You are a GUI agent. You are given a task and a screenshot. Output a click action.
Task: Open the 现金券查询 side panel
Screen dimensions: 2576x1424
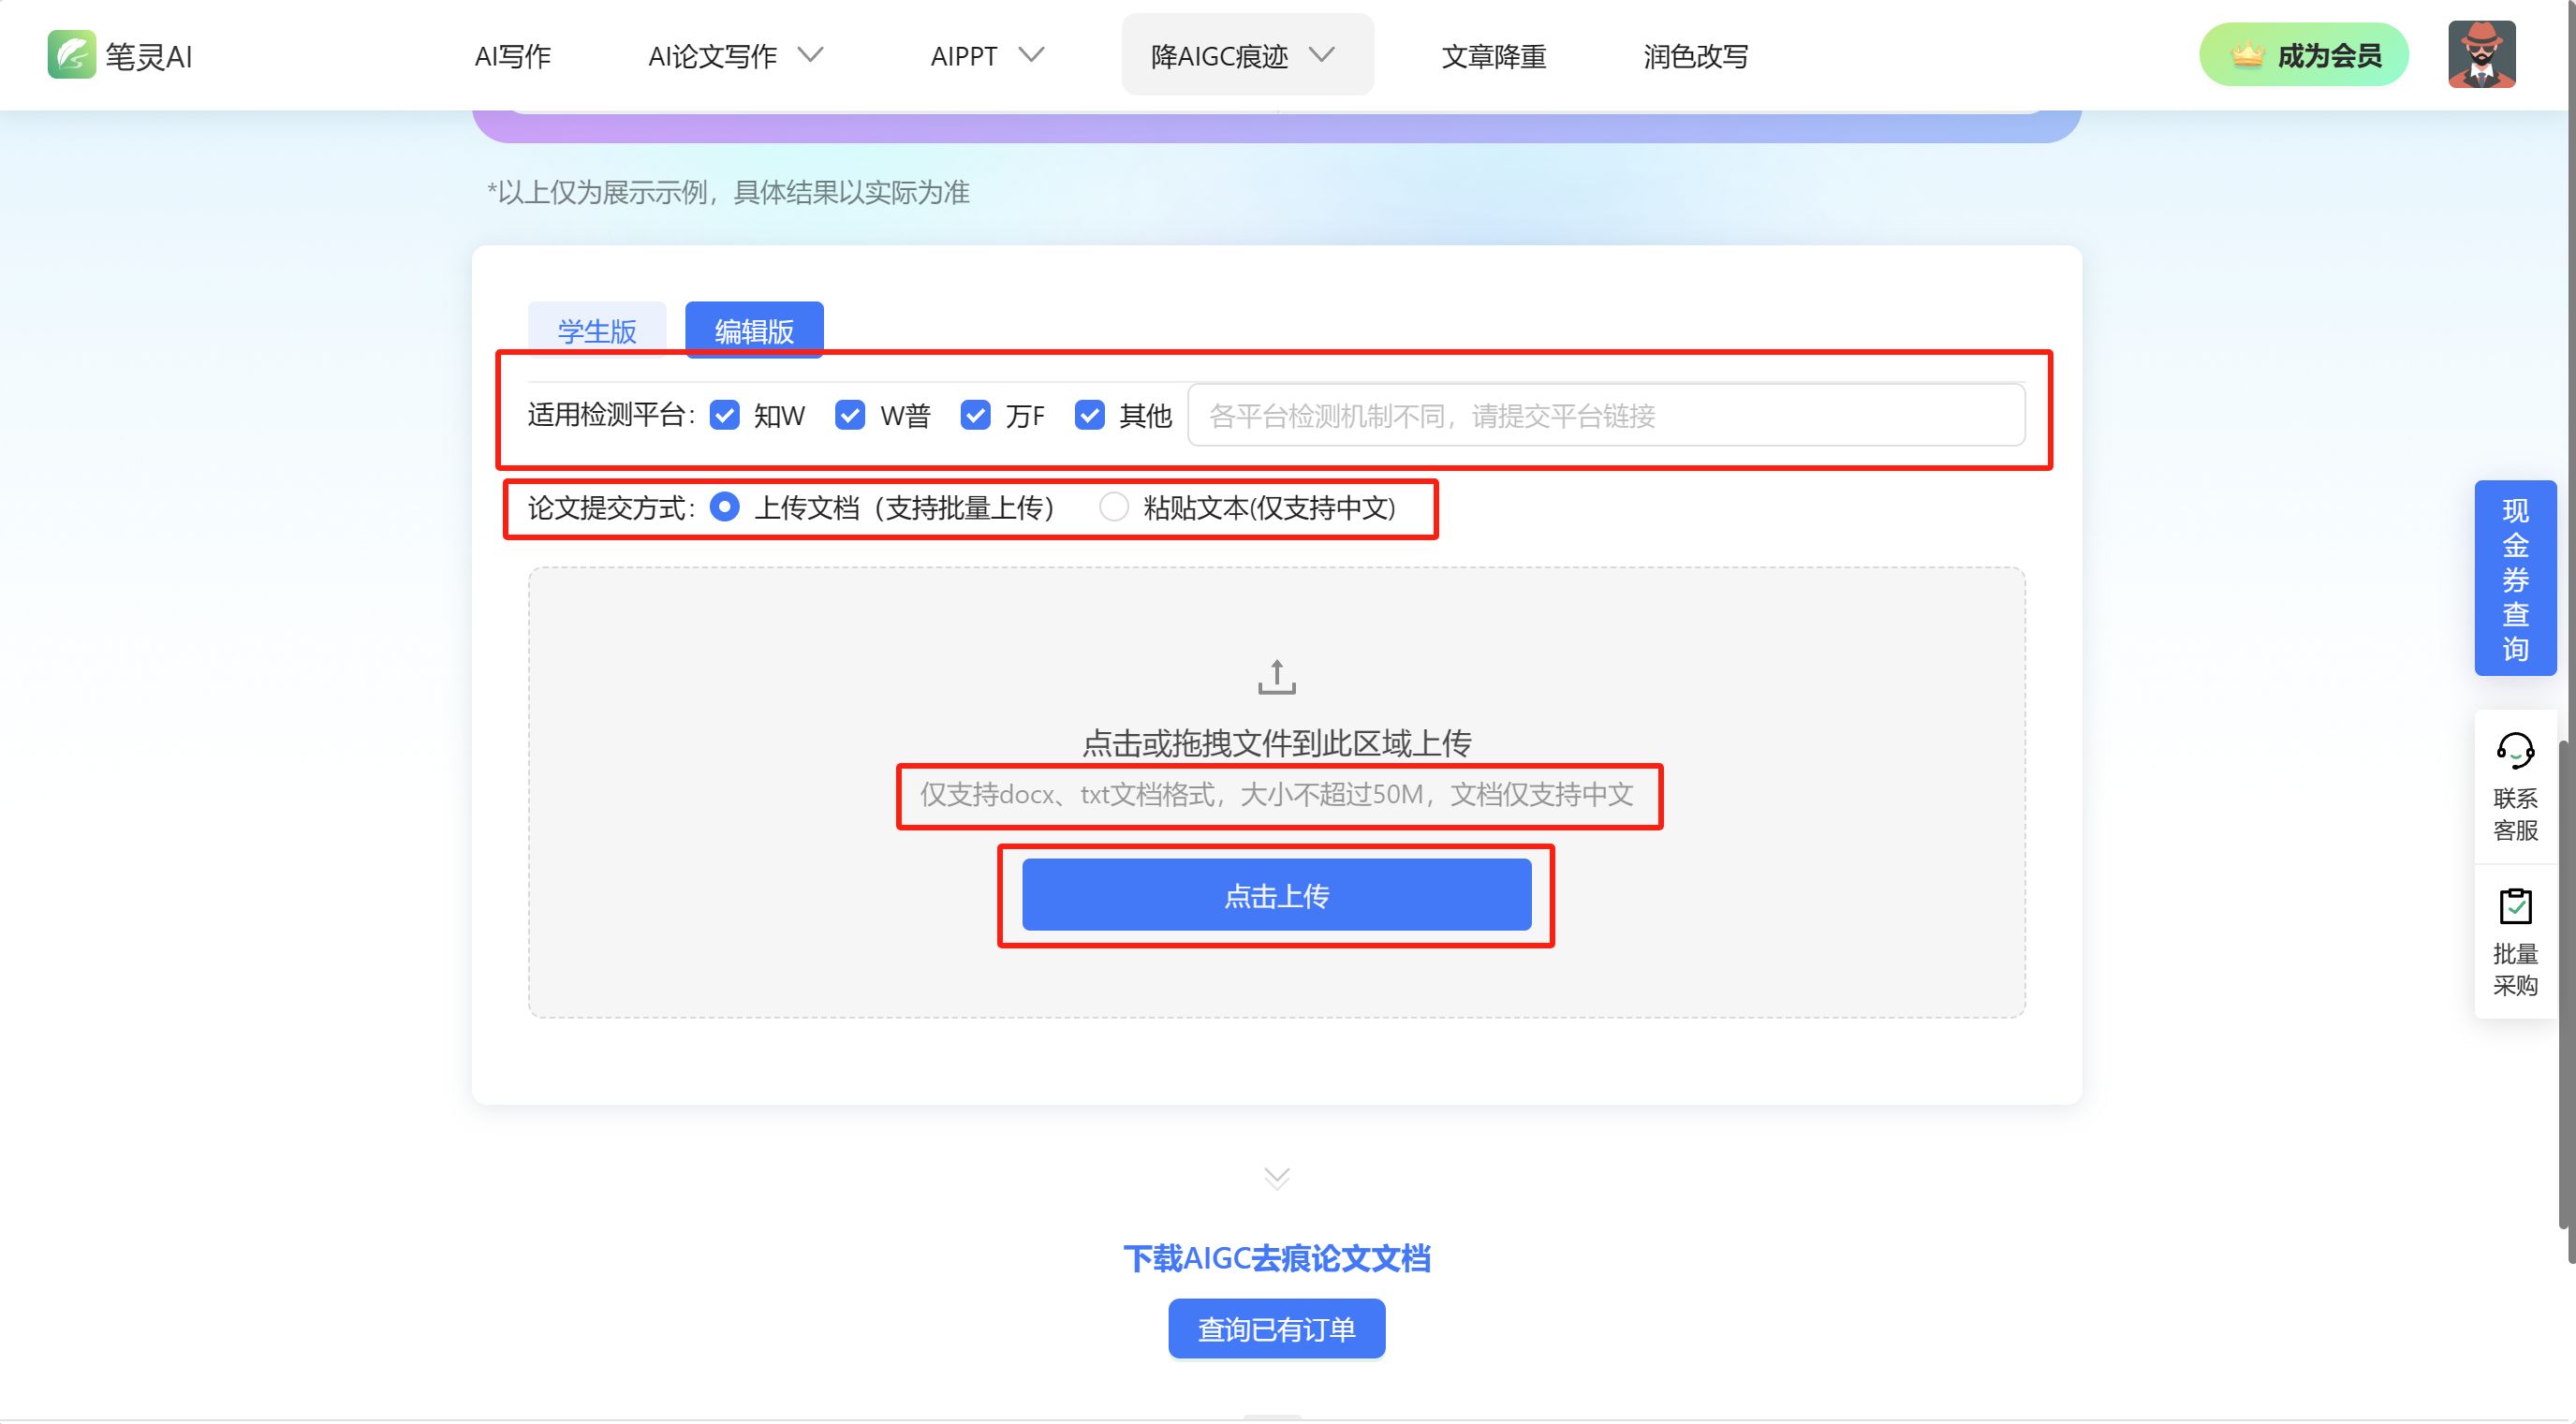tap(2514, 578)
